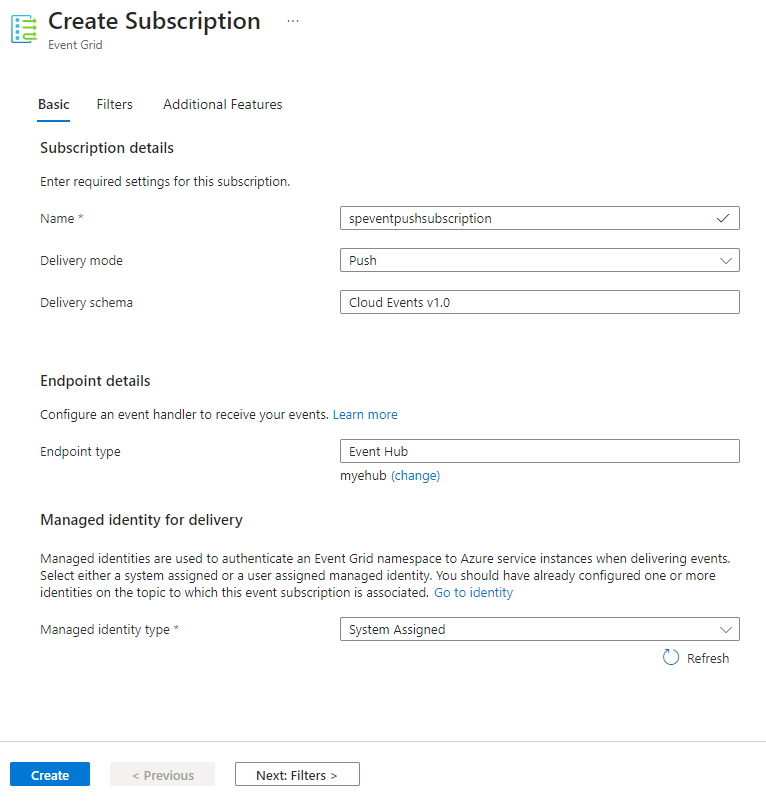Switch to the Filters tab
The width and height of the screenshot is (766, 811).
tap(115, 104)
